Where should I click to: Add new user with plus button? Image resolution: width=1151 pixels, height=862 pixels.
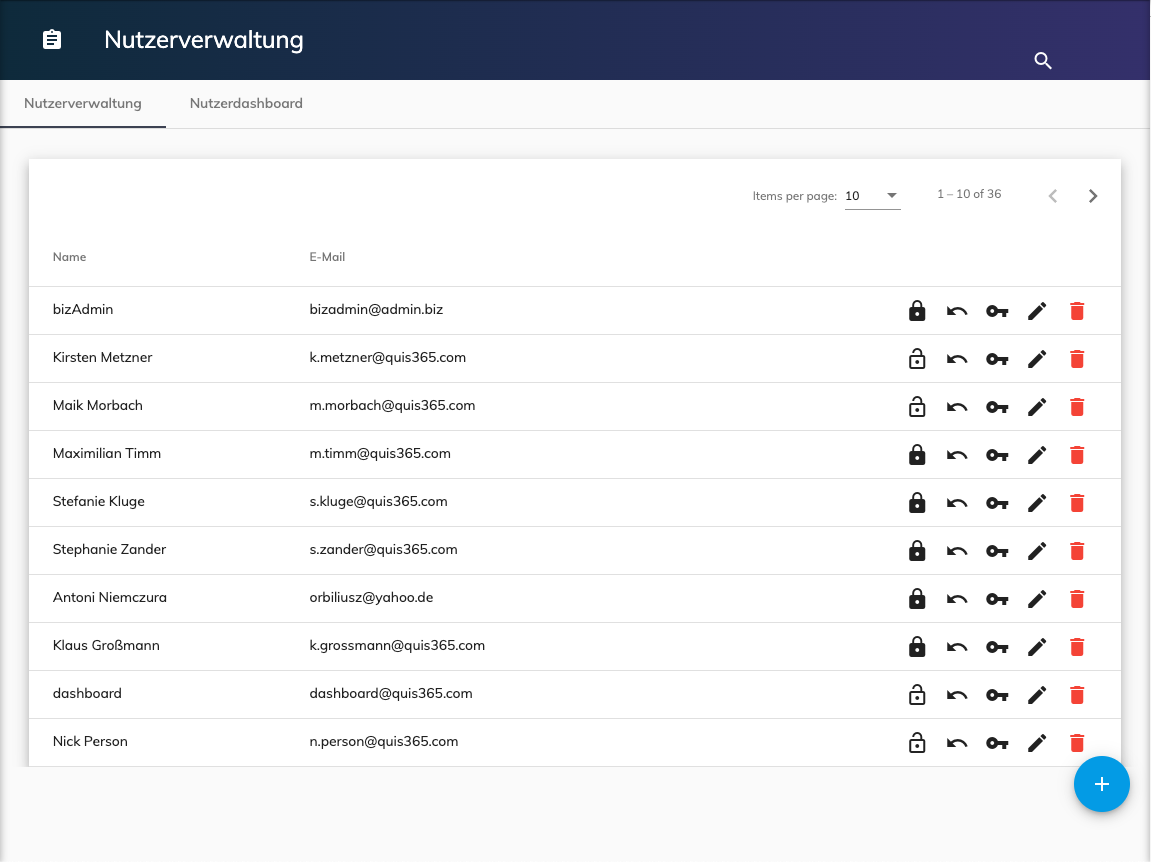[x=1101, y=784]
